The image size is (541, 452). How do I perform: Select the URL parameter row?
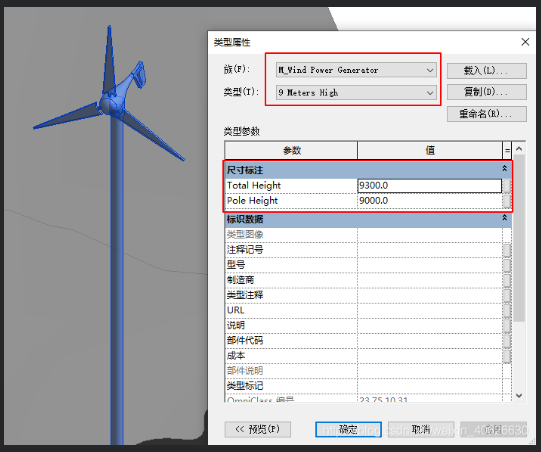coord(368,311)
